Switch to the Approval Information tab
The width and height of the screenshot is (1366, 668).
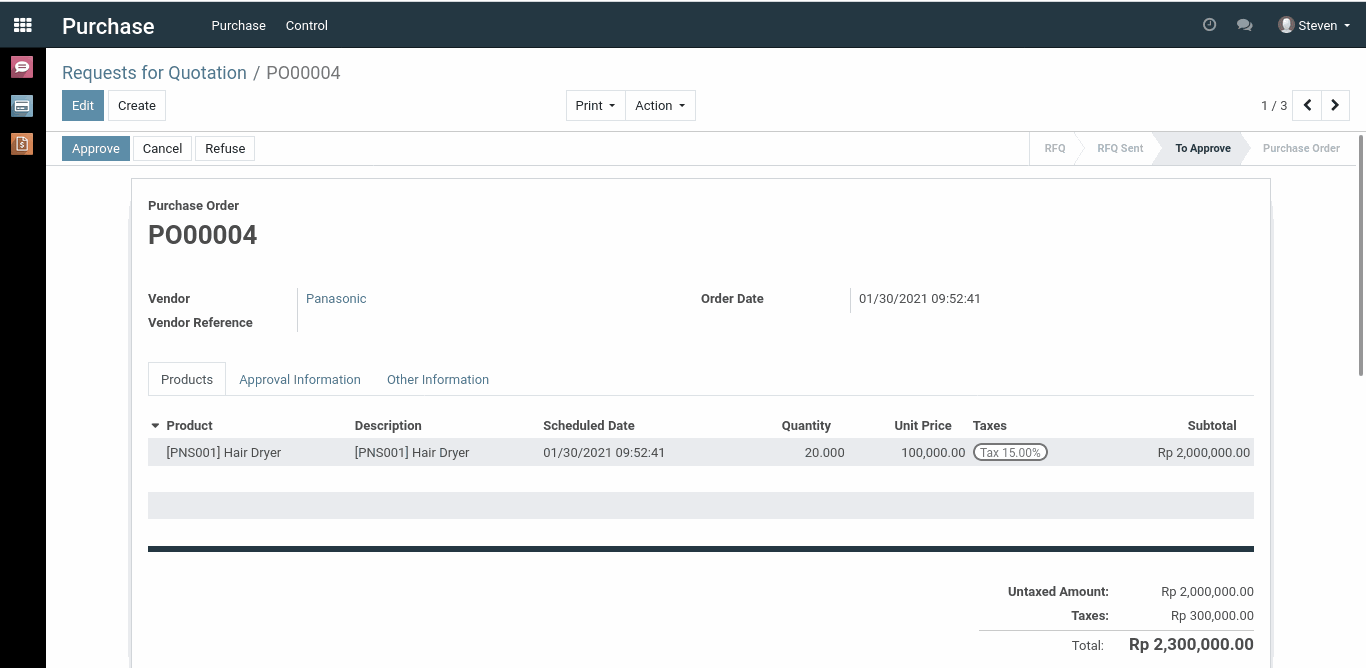pyautogui.click(x=300, y=380)
